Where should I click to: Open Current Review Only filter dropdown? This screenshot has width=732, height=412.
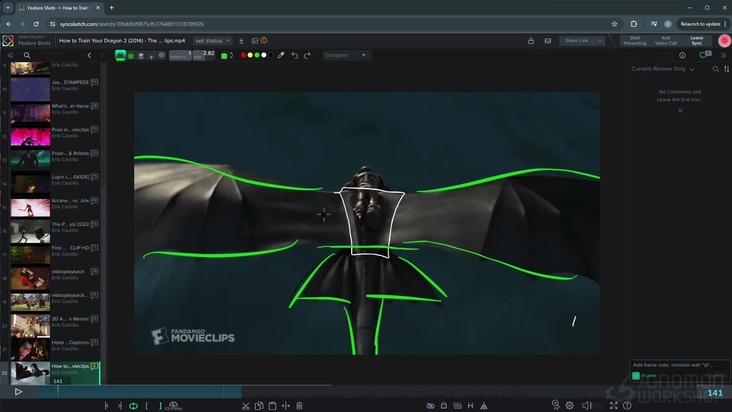pos(663,69)
